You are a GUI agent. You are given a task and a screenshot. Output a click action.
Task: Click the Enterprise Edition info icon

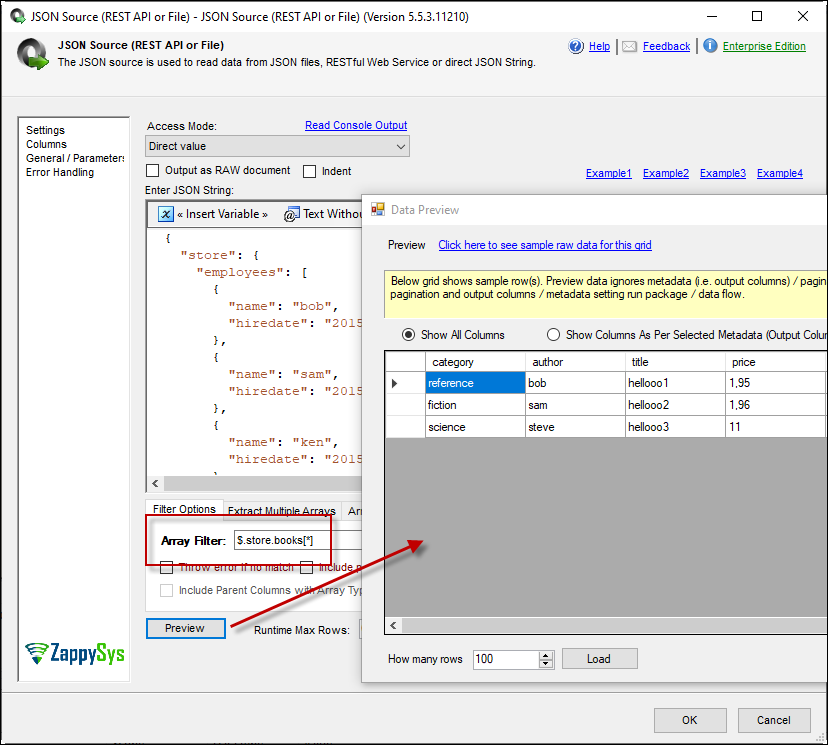[710, 46]
